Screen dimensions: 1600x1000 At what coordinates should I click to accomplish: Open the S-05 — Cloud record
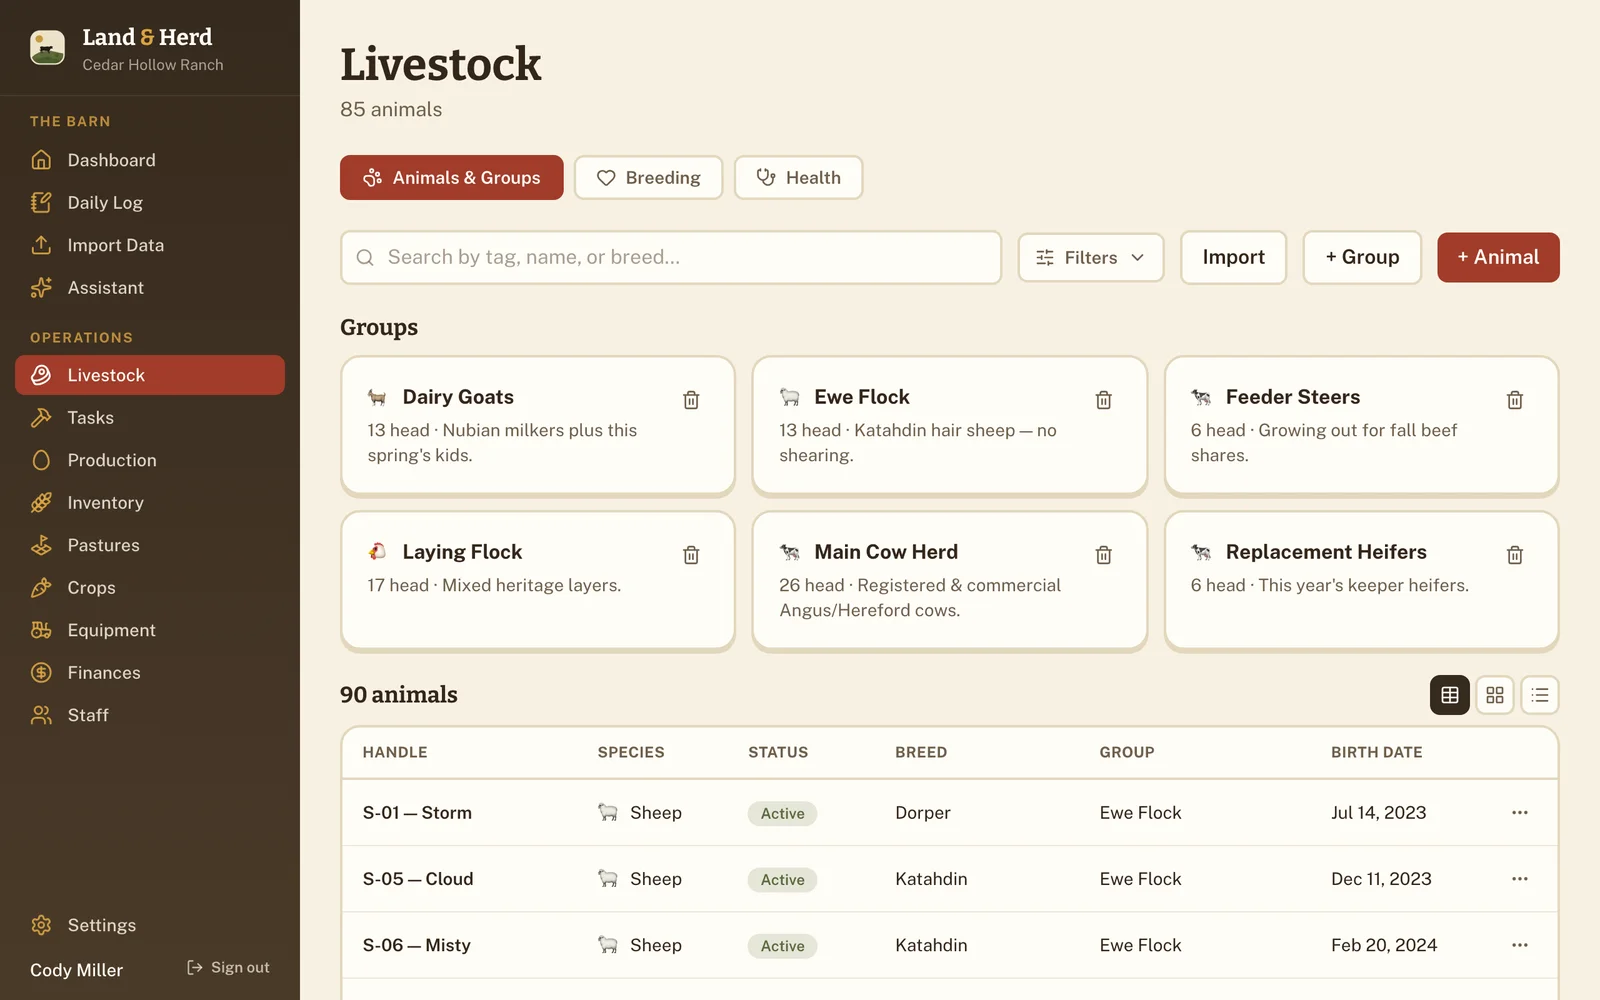418,879
